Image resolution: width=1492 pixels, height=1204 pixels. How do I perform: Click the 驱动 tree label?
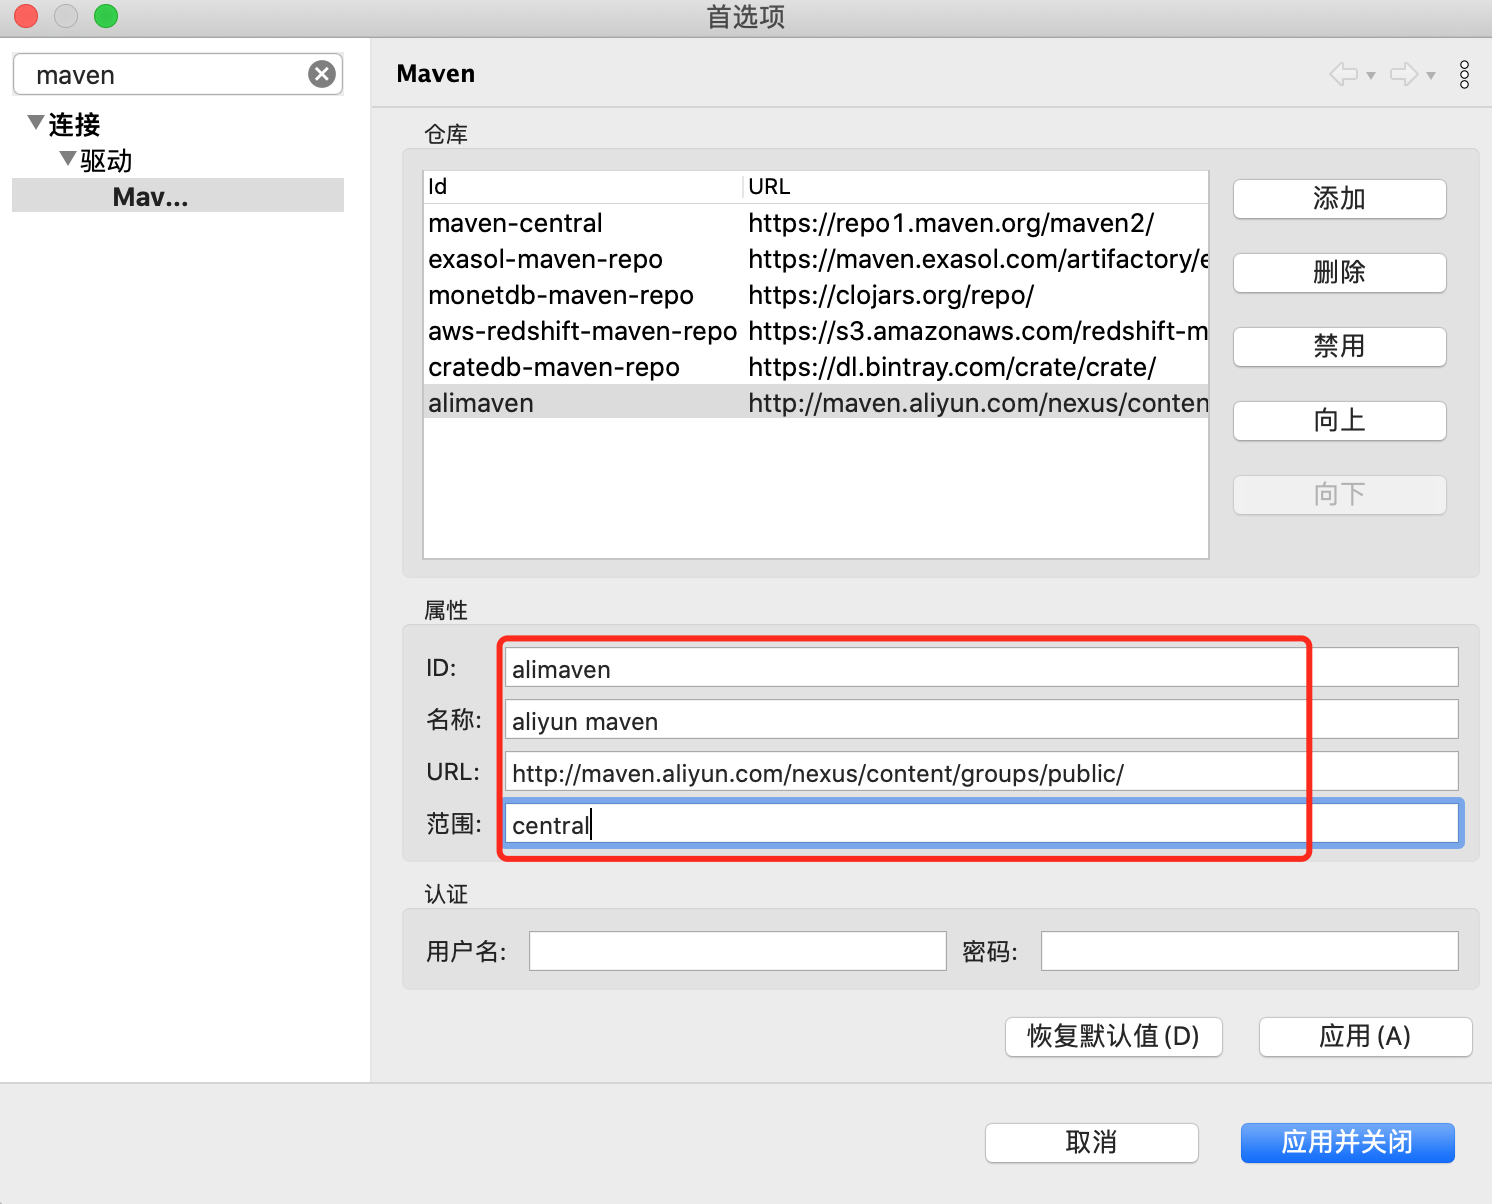106,161
